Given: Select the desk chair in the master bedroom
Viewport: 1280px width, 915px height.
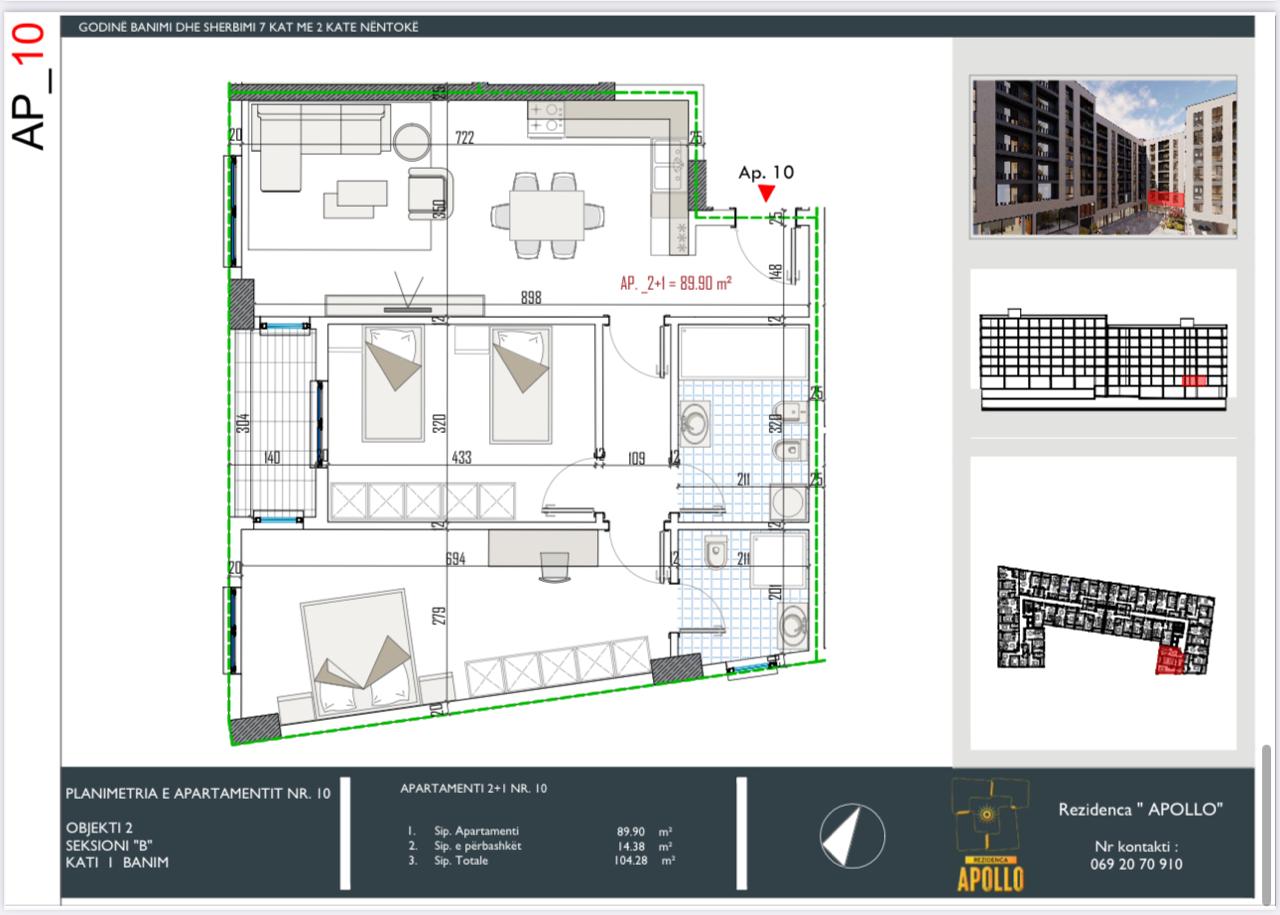Looking at the screenshot, I should click(x=553, y=566).
